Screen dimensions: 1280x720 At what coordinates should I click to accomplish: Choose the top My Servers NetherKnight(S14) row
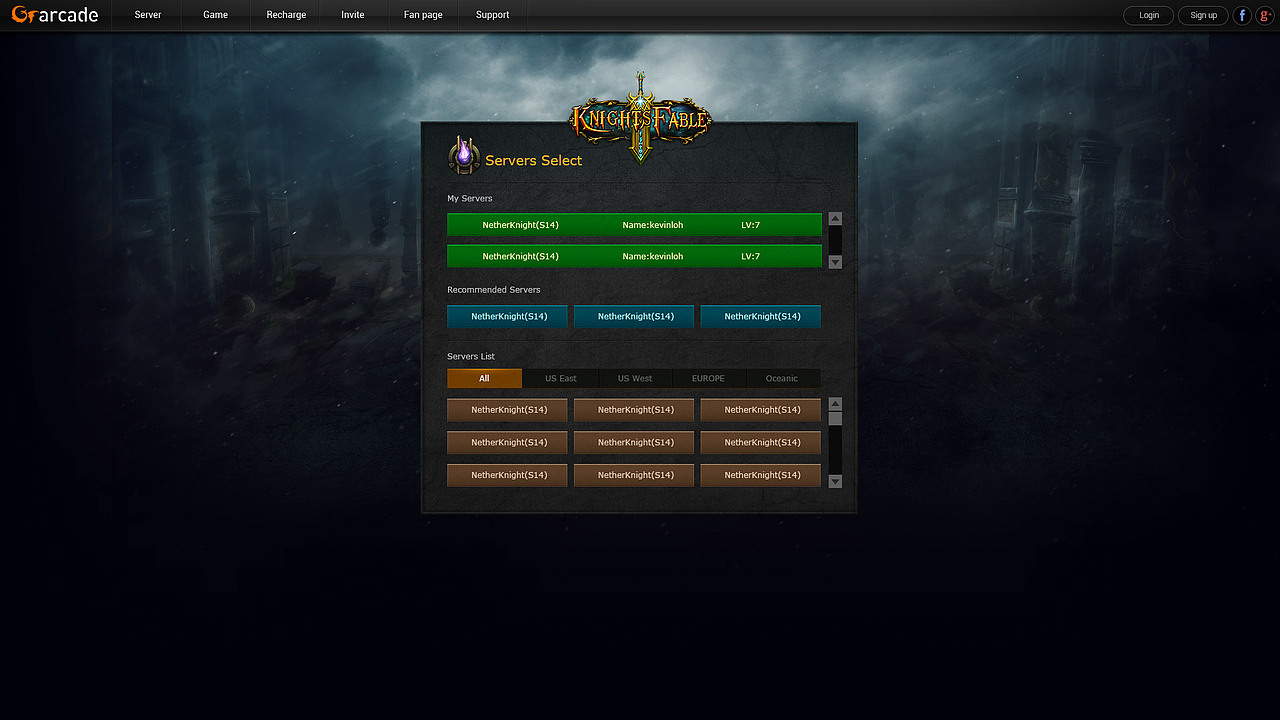pos(634,225)
